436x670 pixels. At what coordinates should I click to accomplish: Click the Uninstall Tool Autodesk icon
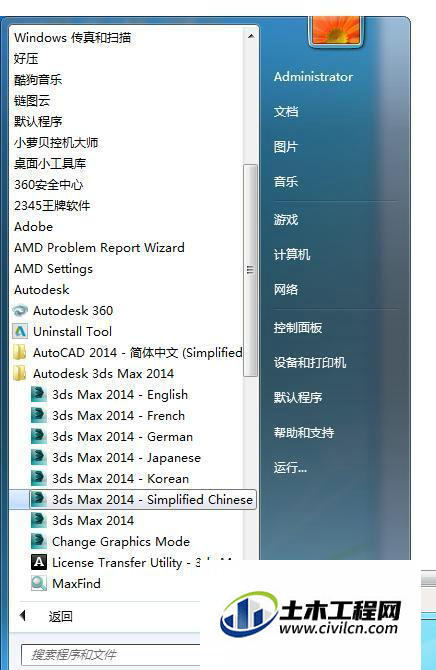(x=20, y=332)
